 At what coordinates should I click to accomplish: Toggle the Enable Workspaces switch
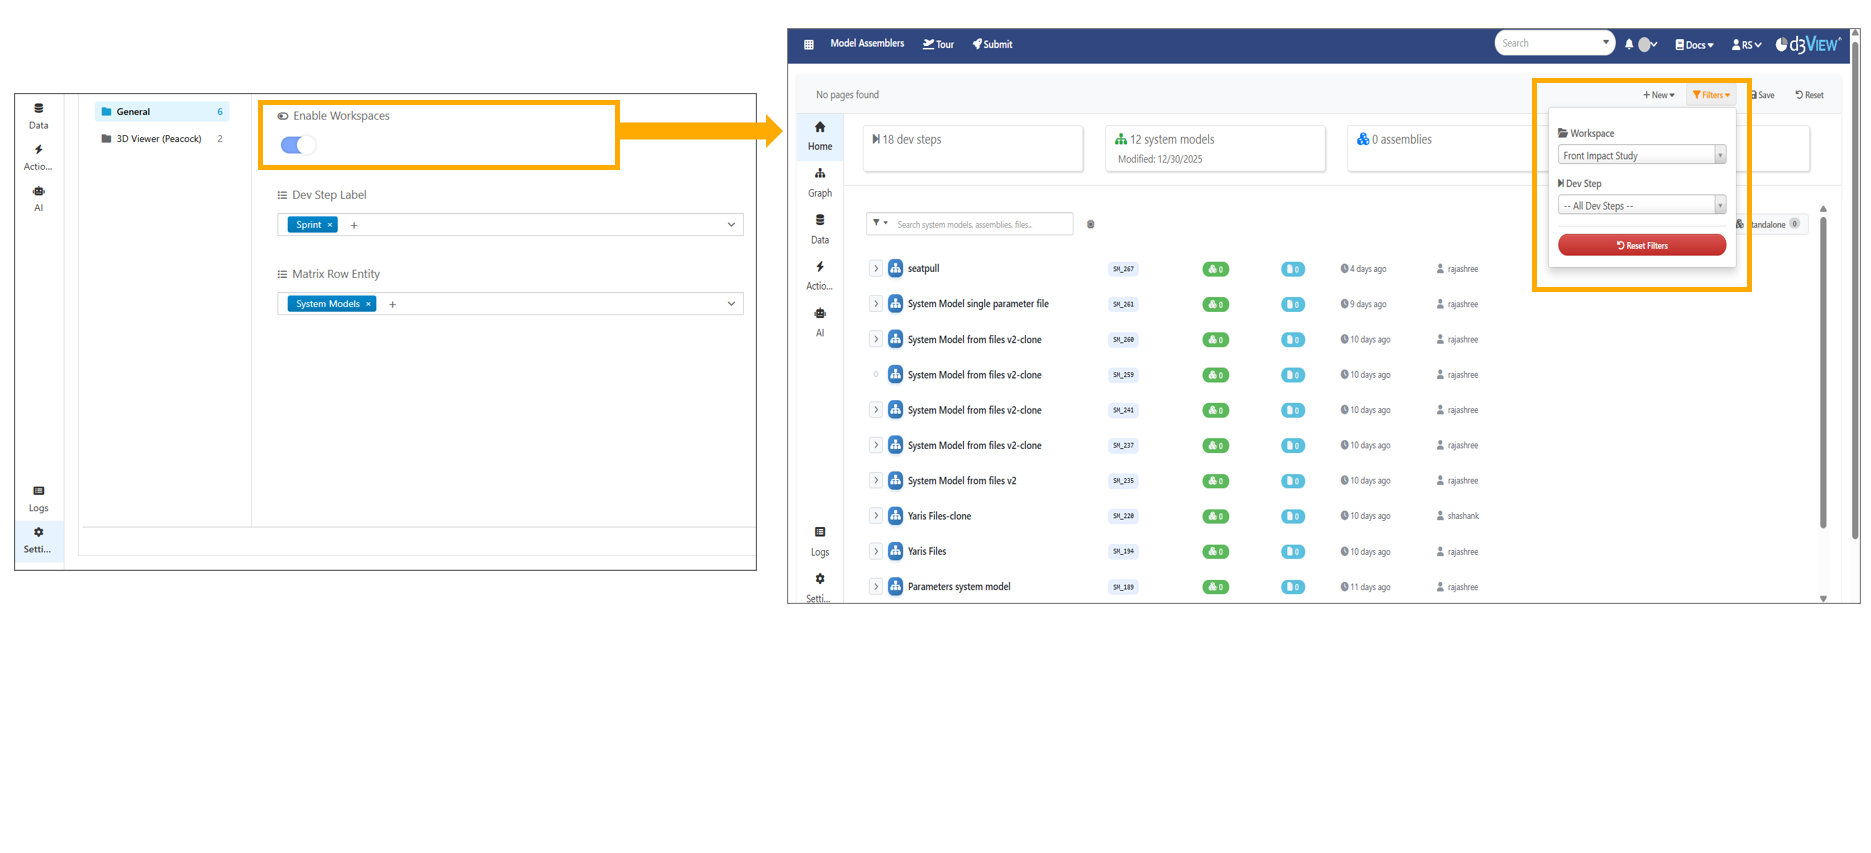pos(298,145)
